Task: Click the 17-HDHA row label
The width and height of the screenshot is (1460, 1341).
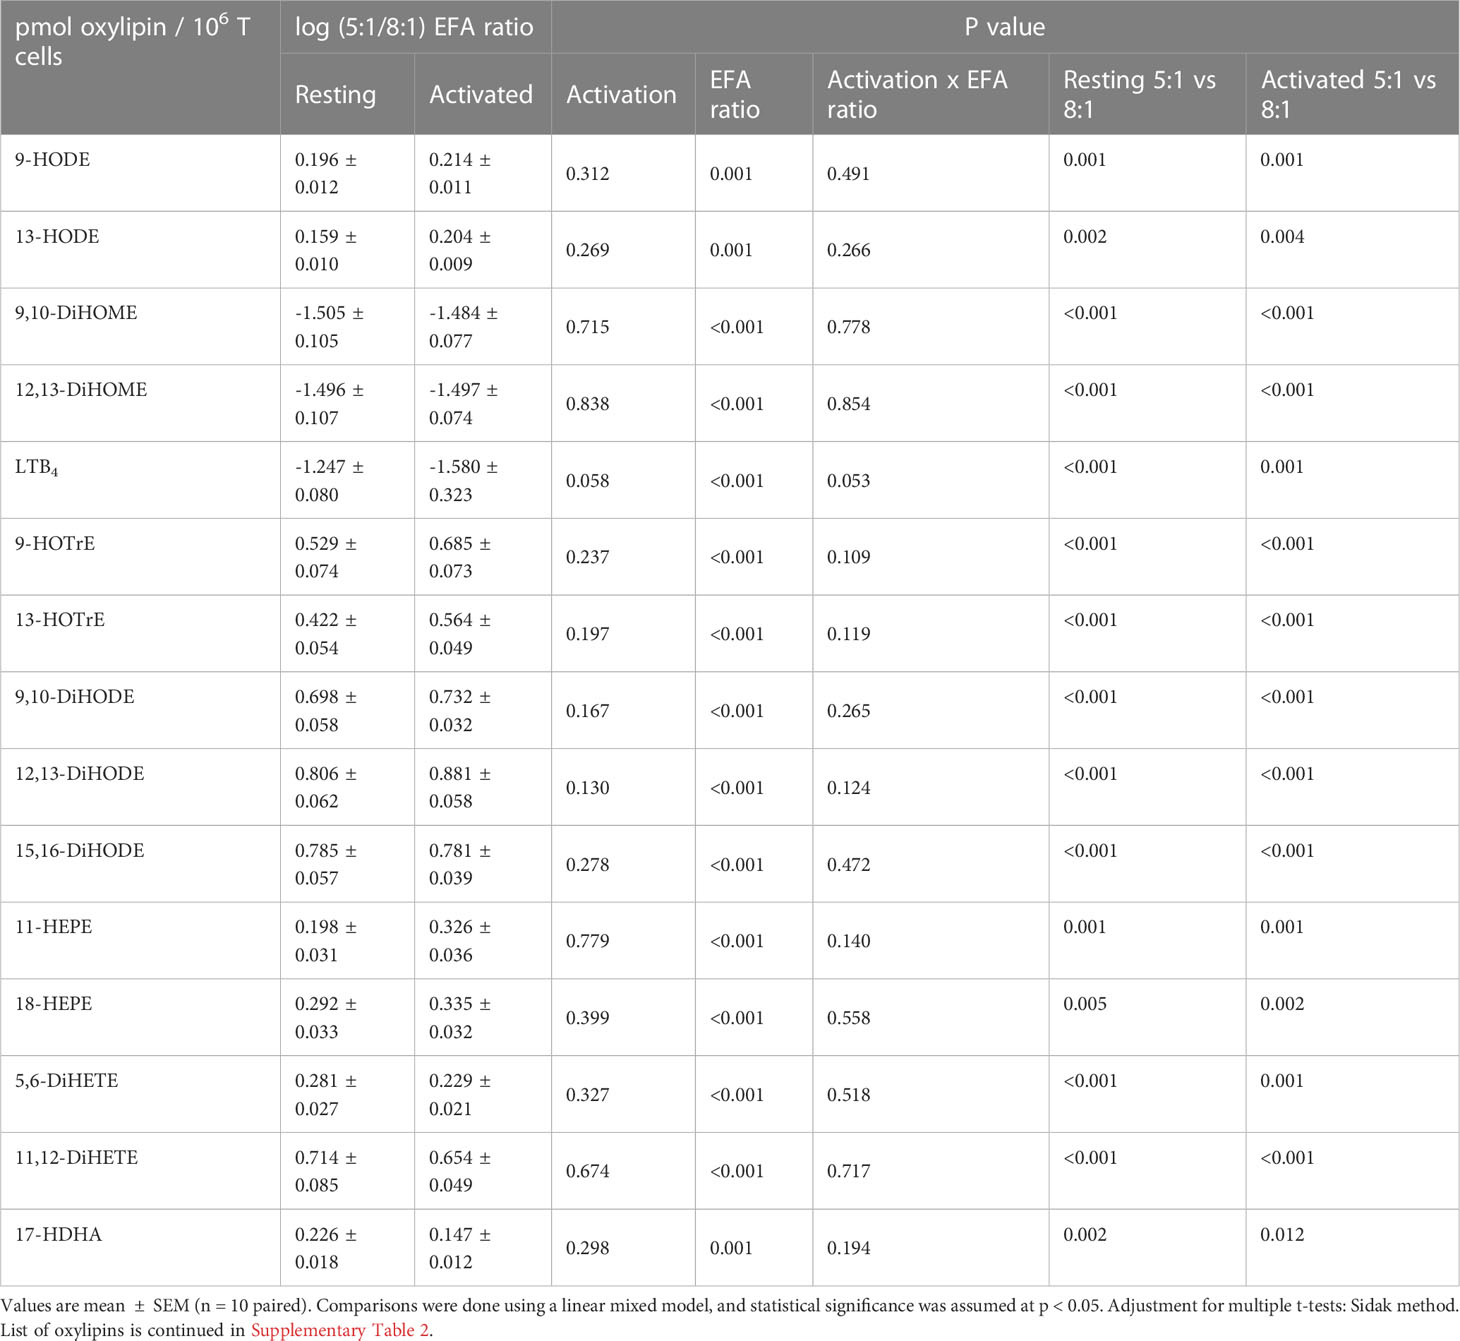Action: click(x=58, y=1235)
